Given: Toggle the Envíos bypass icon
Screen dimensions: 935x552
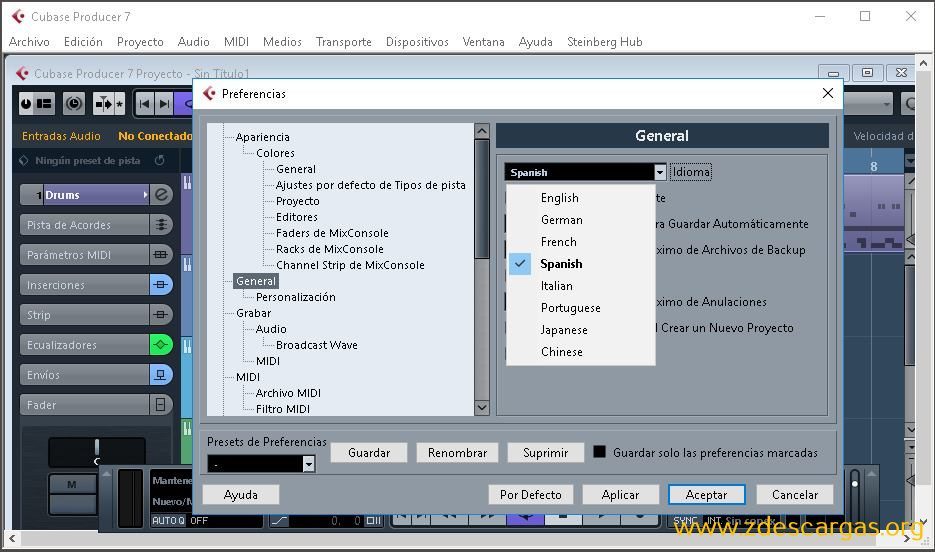Looking at the screenshot, I should click(x=161, y=374).
